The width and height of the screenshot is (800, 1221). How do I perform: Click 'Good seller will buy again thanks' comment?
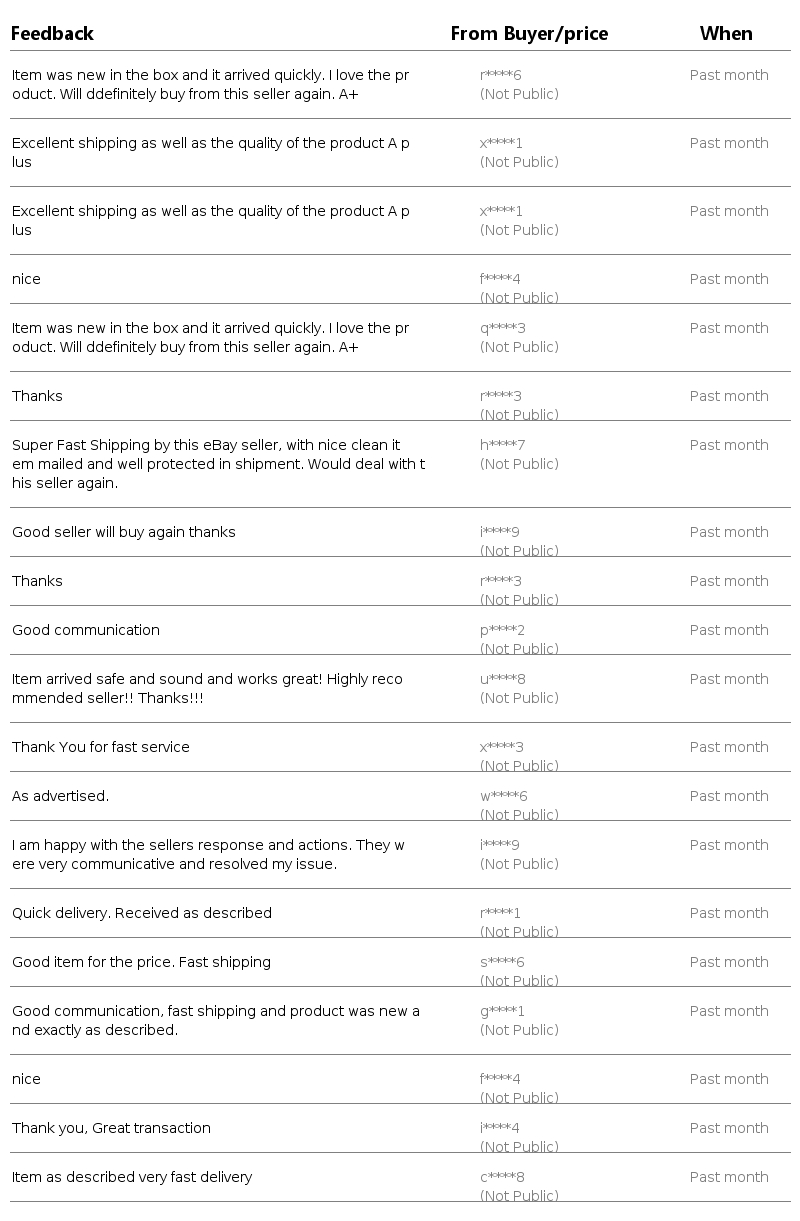pyautogui.click(x=124, y=532)
